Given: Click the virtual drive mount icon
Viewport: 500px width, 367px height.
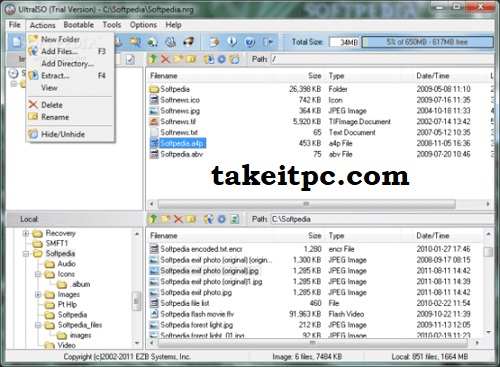Looking at the screenshot, I should 189,42.
